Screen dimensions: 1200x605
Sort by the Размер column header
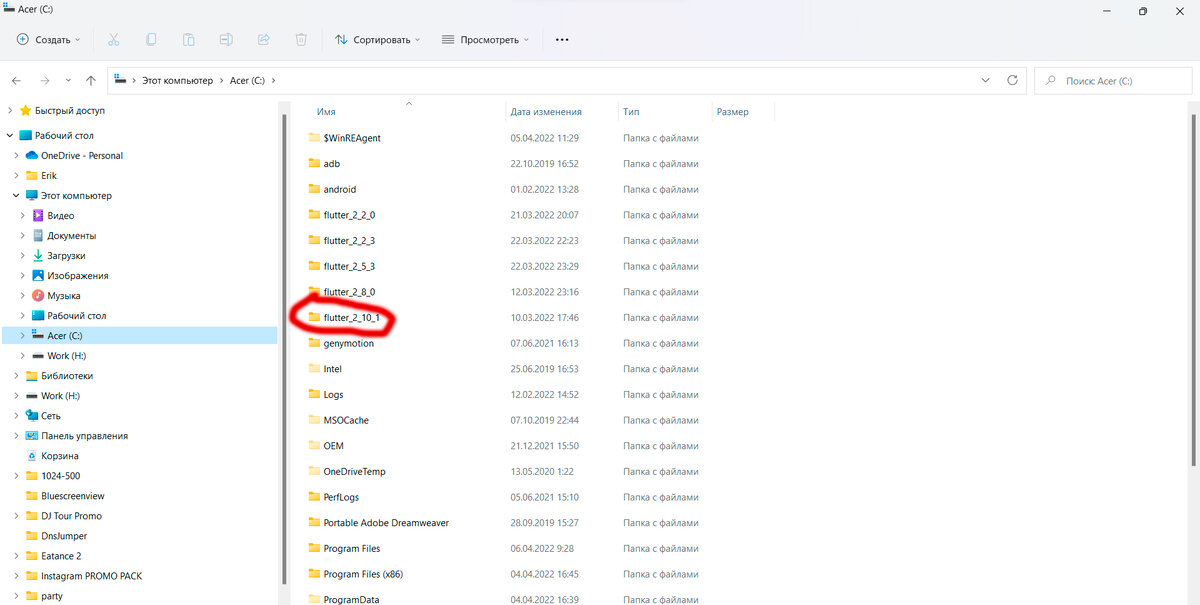point(732,112)
